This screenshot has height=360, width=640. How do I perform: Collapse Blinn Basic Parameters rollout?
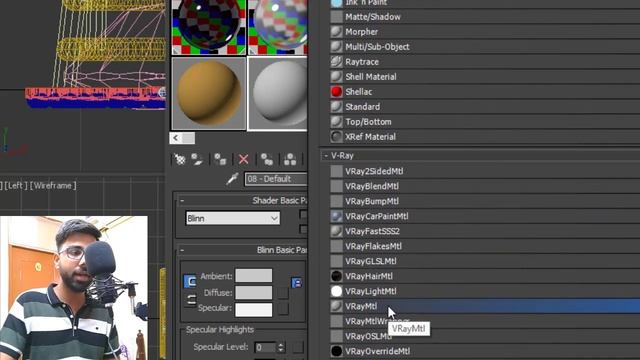[x=182, y=250]
